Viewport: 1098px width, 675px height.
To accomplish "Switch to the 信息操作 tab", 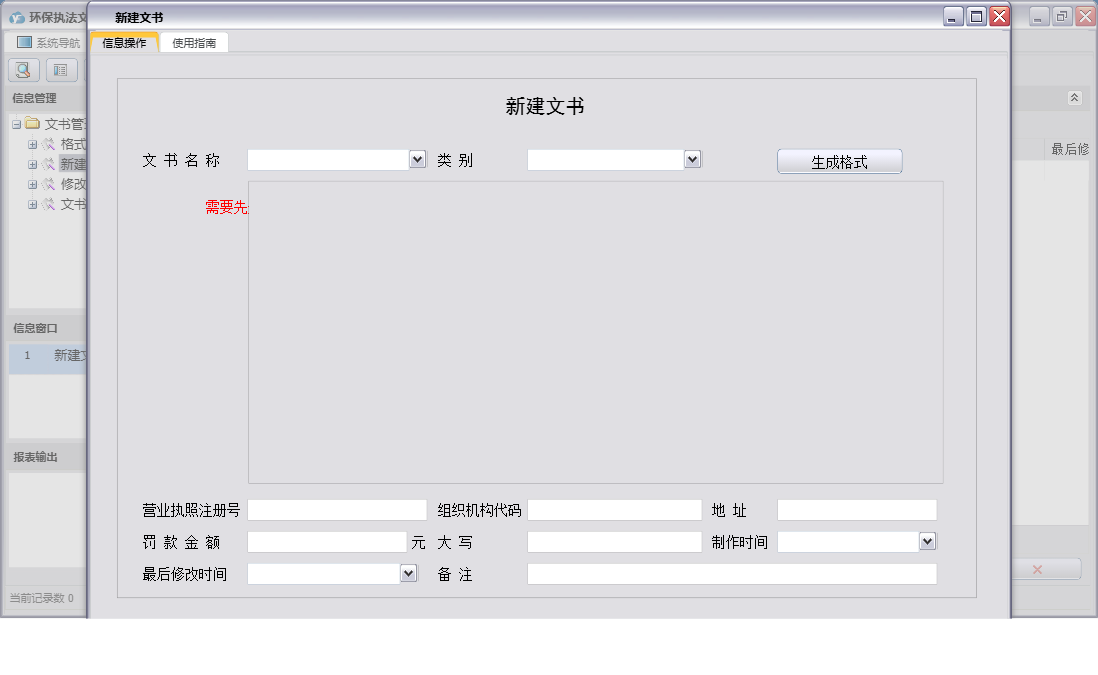I will coord(125,43).
